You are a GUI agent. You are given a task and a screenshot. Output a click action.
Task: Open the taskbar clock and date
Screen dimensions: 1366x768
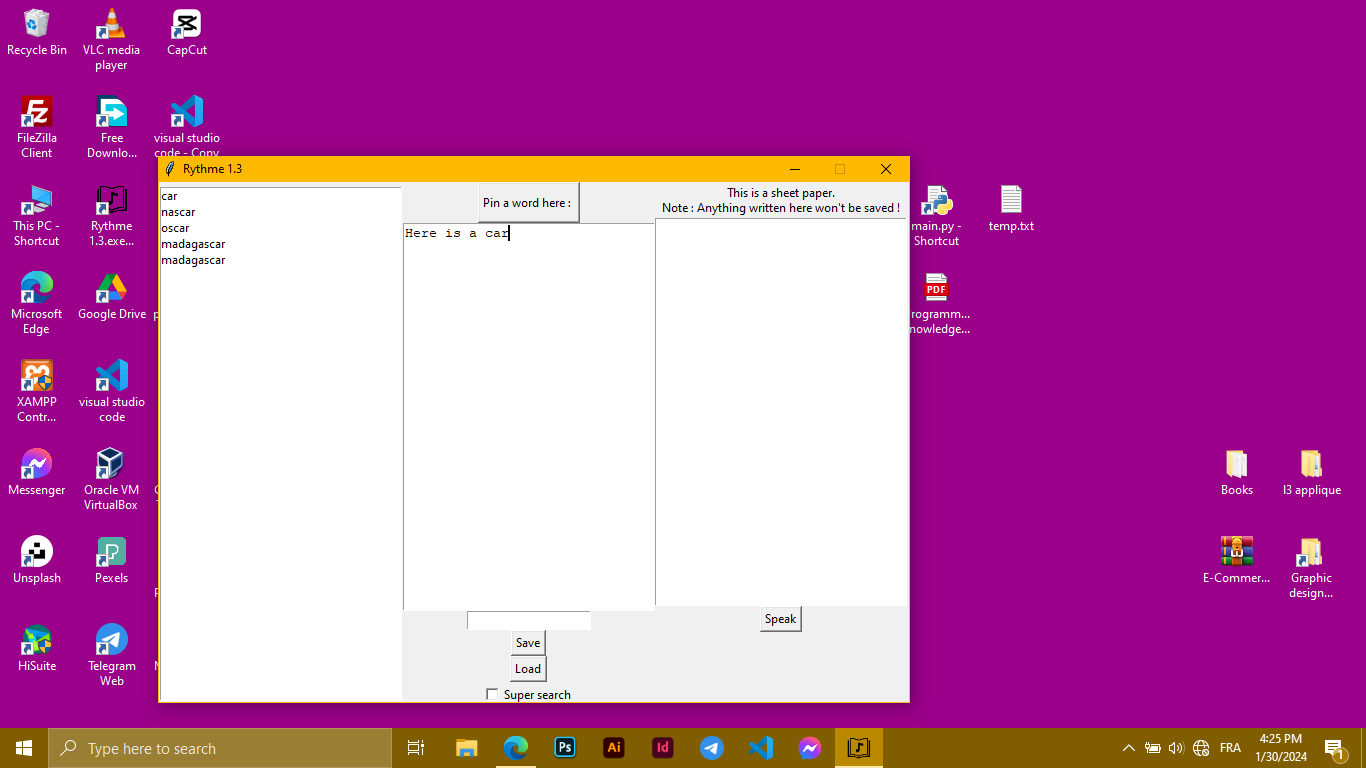(1281, 748)
